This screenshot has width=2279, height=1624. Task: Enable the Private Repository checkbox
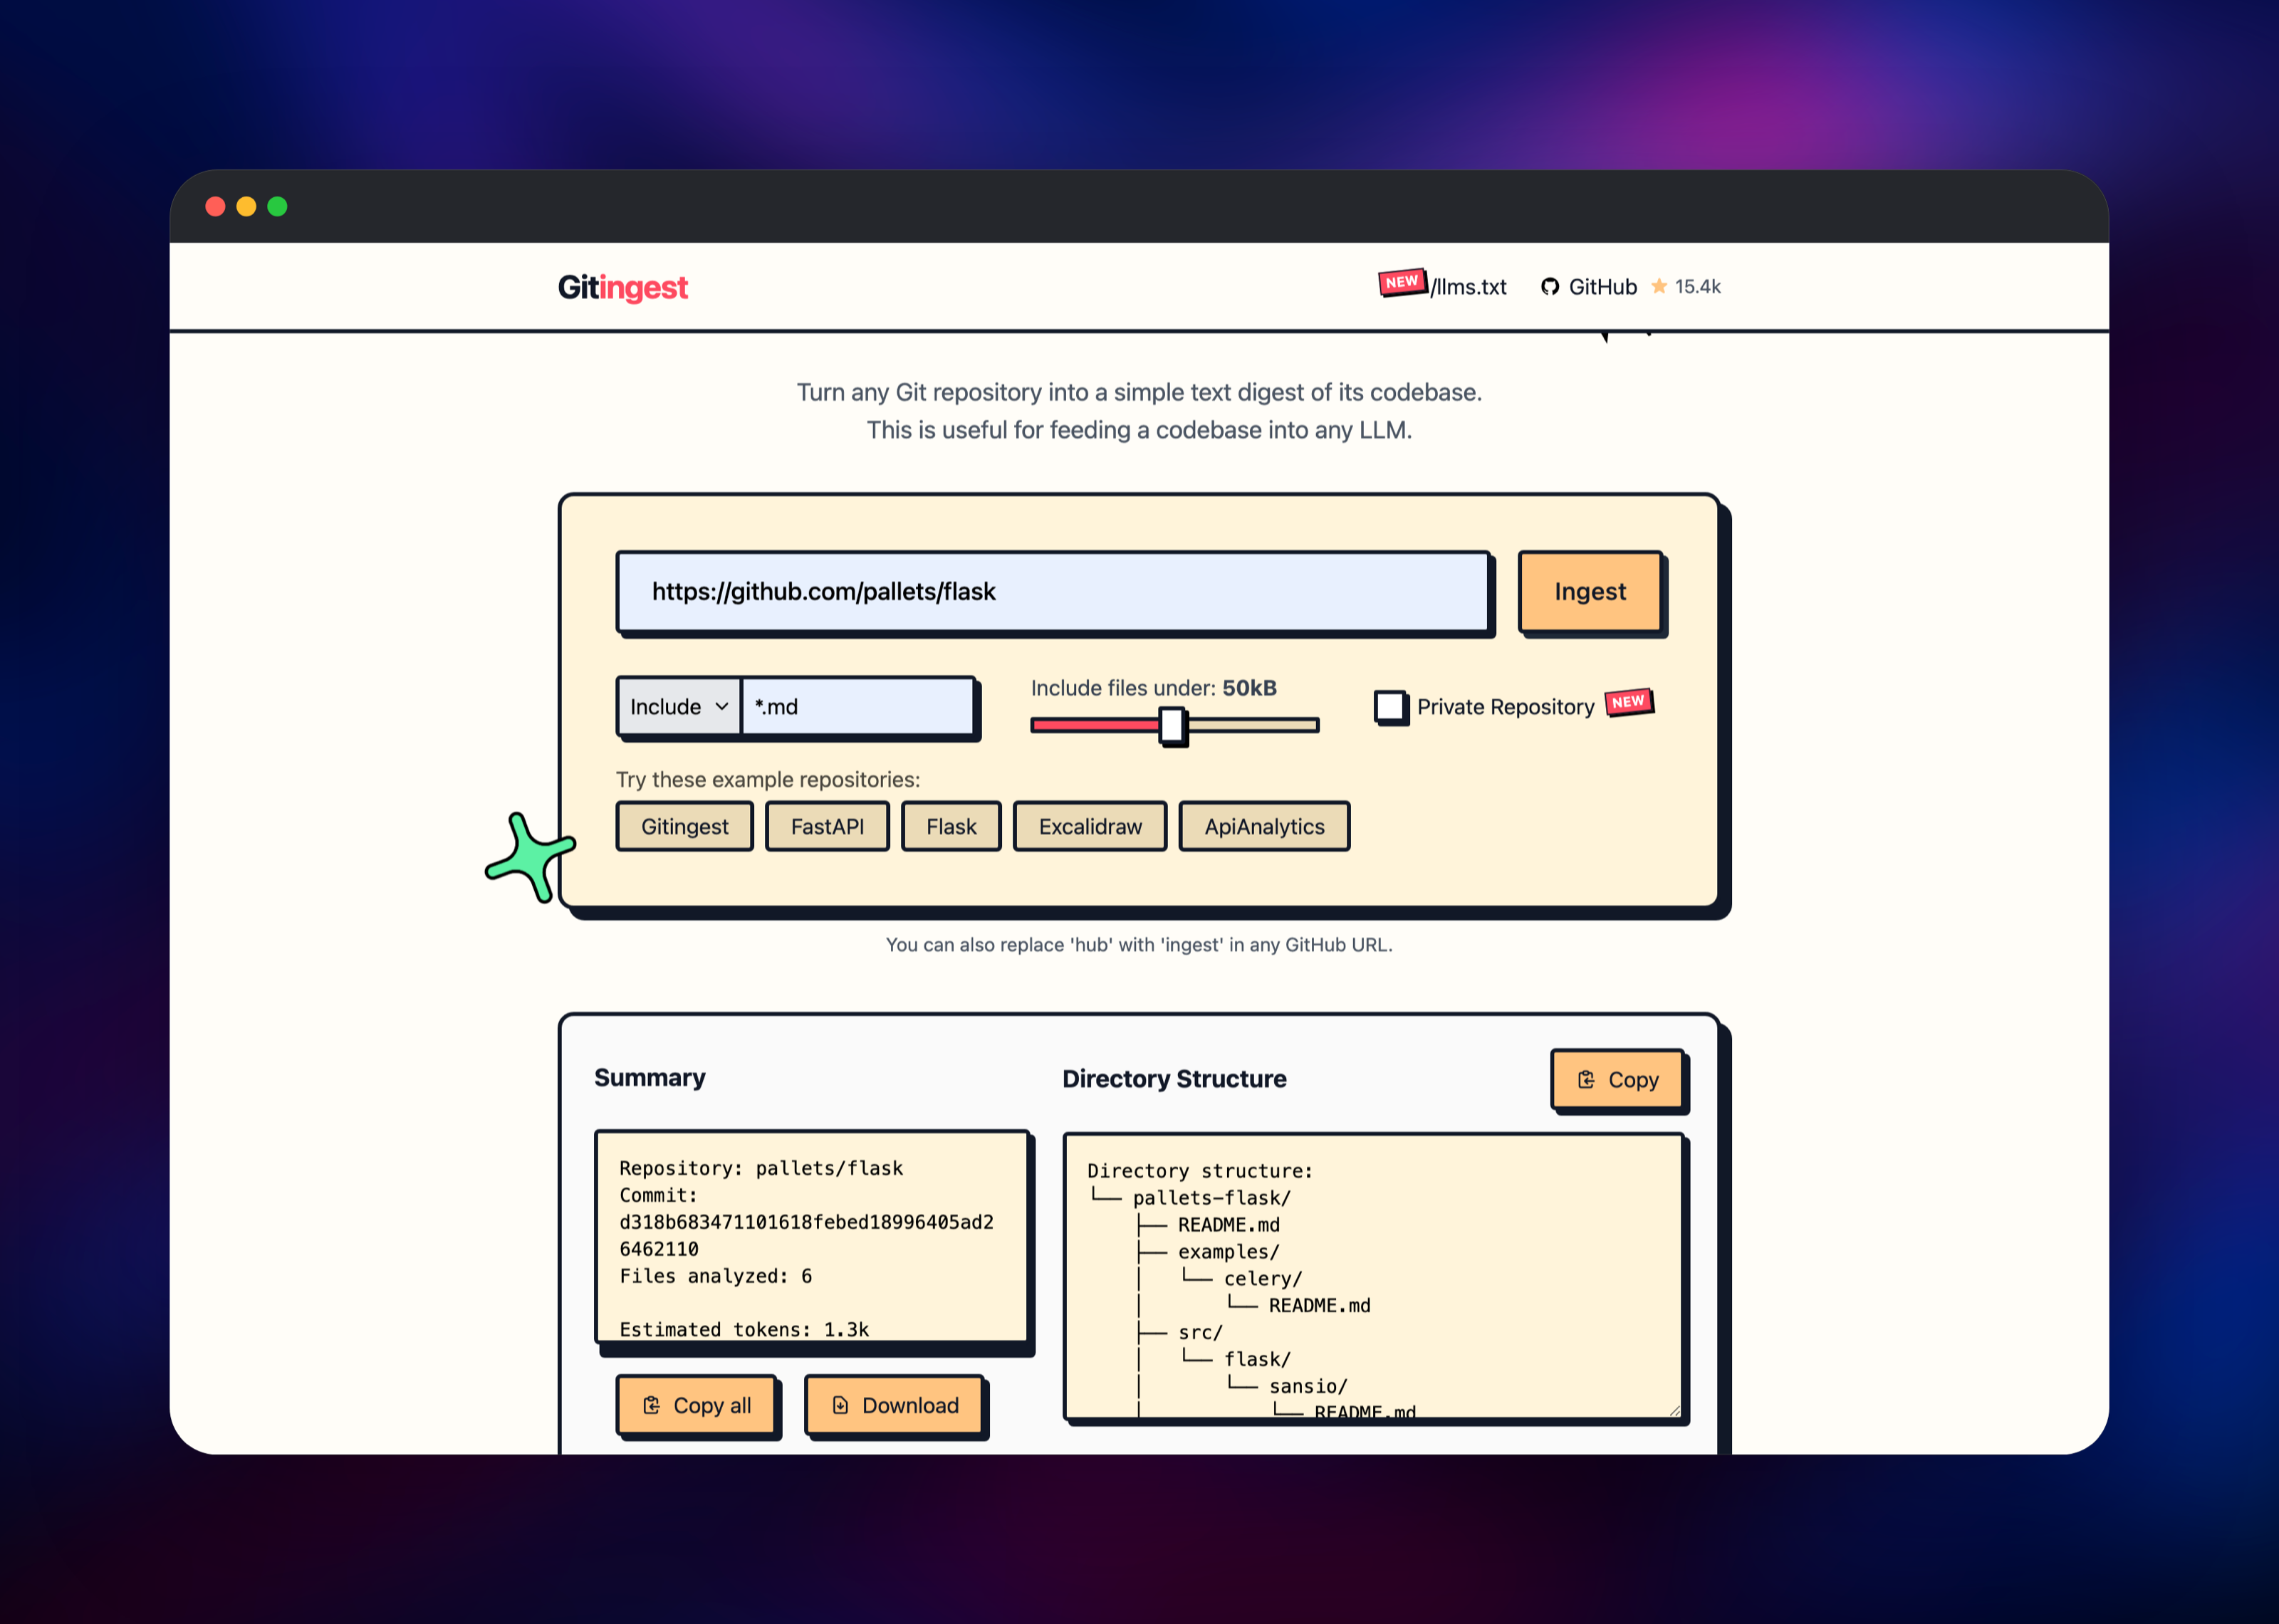pyautogui.click(x=1389, y=706)
